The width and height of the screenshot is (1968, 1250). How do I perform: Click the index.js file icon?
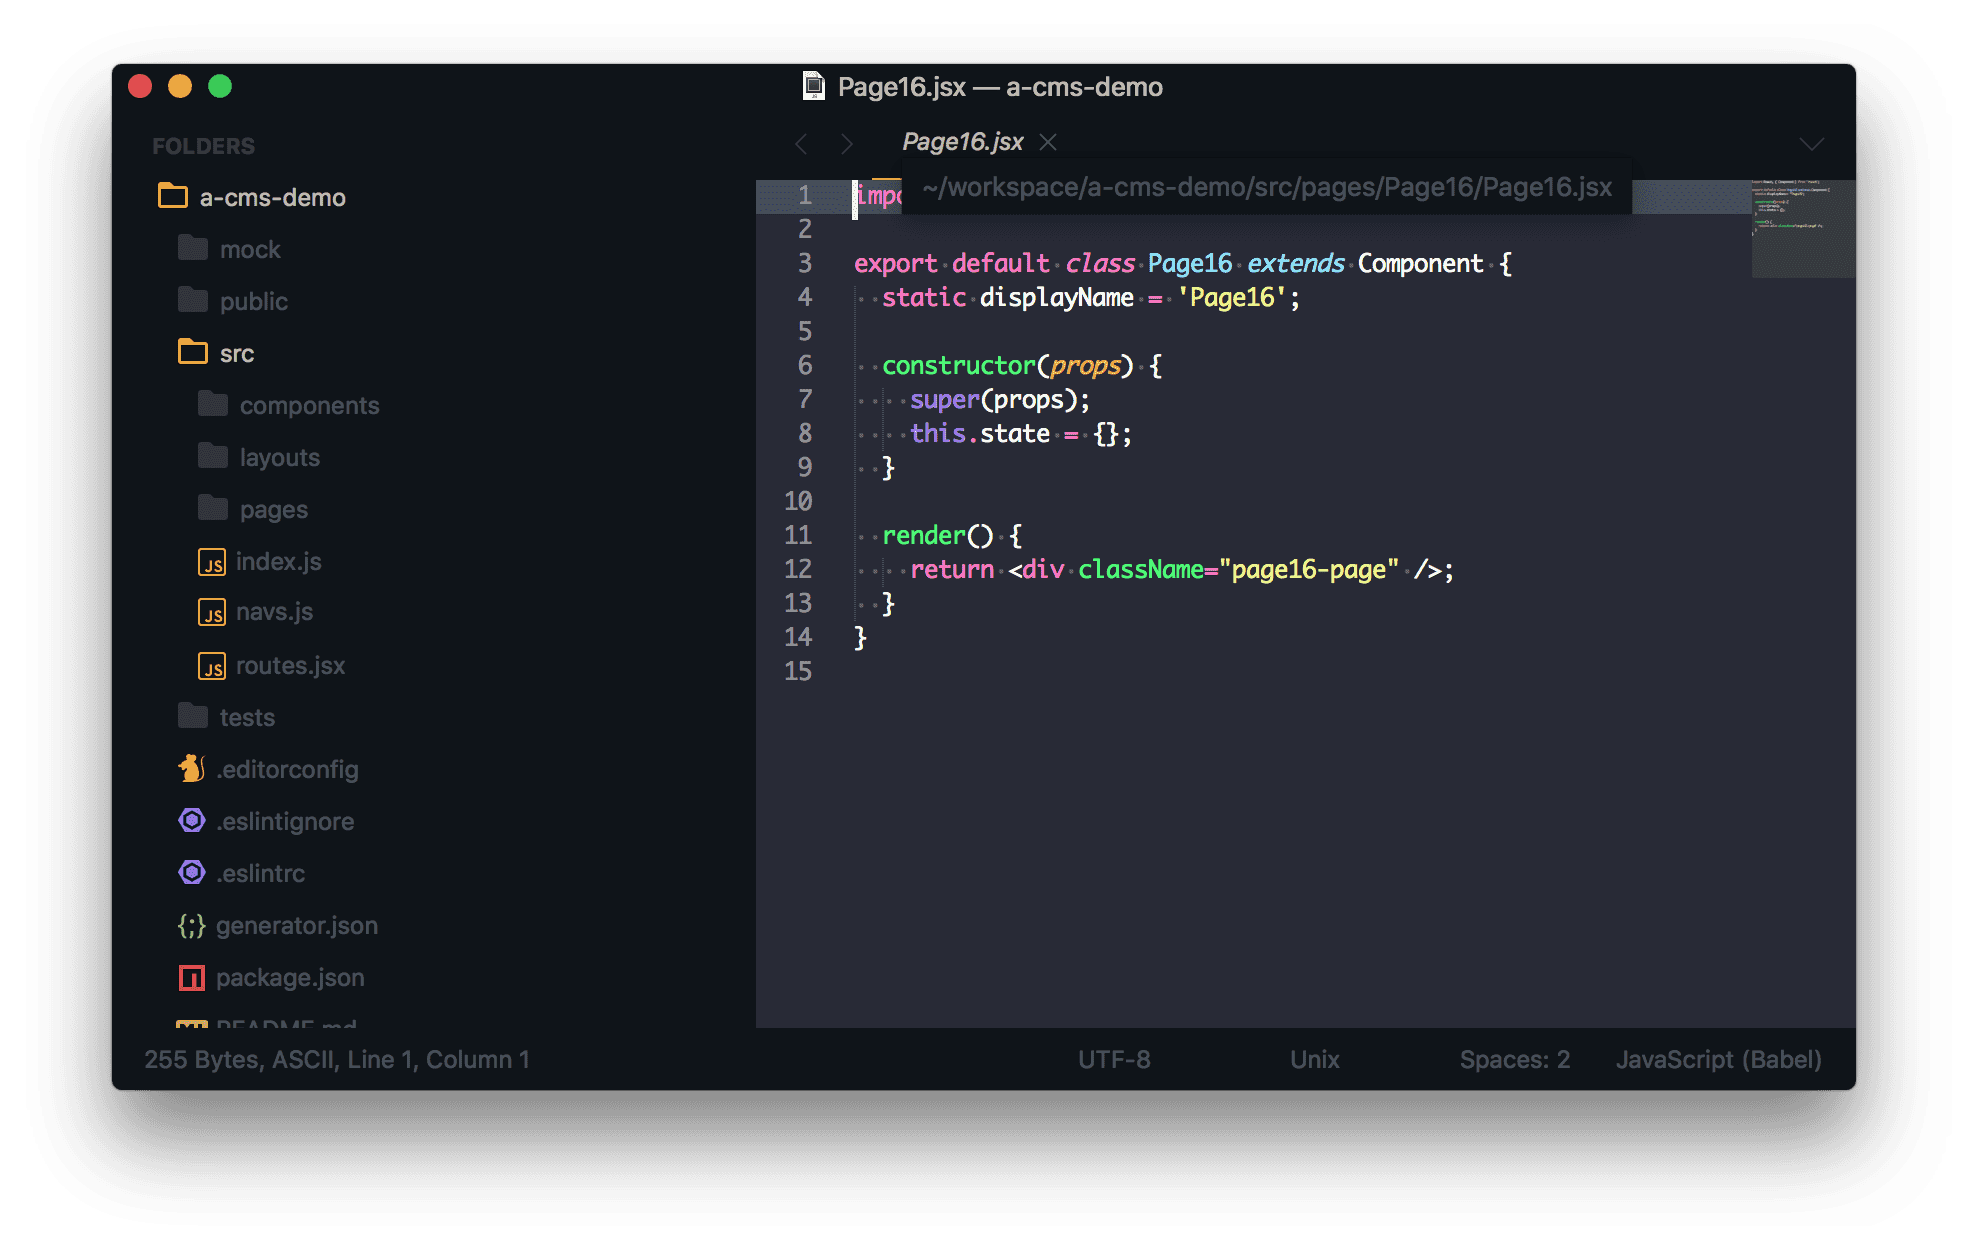tap(211, 562)
